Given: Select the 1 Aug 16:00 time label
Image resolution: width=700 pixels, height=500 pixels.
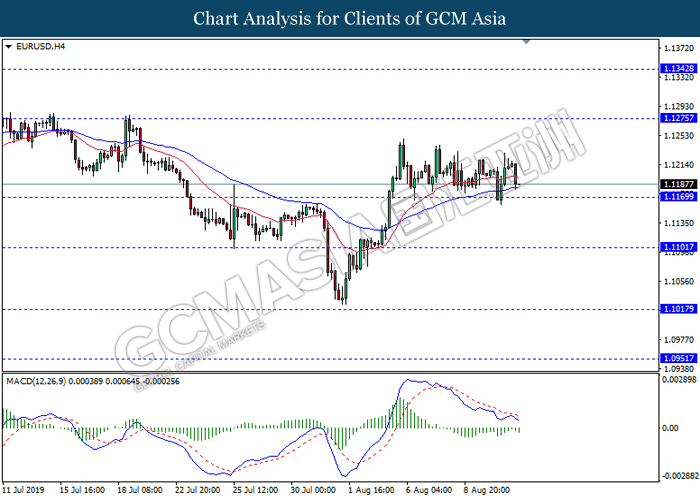Looking at the screenshot, I should coord(369,491).
